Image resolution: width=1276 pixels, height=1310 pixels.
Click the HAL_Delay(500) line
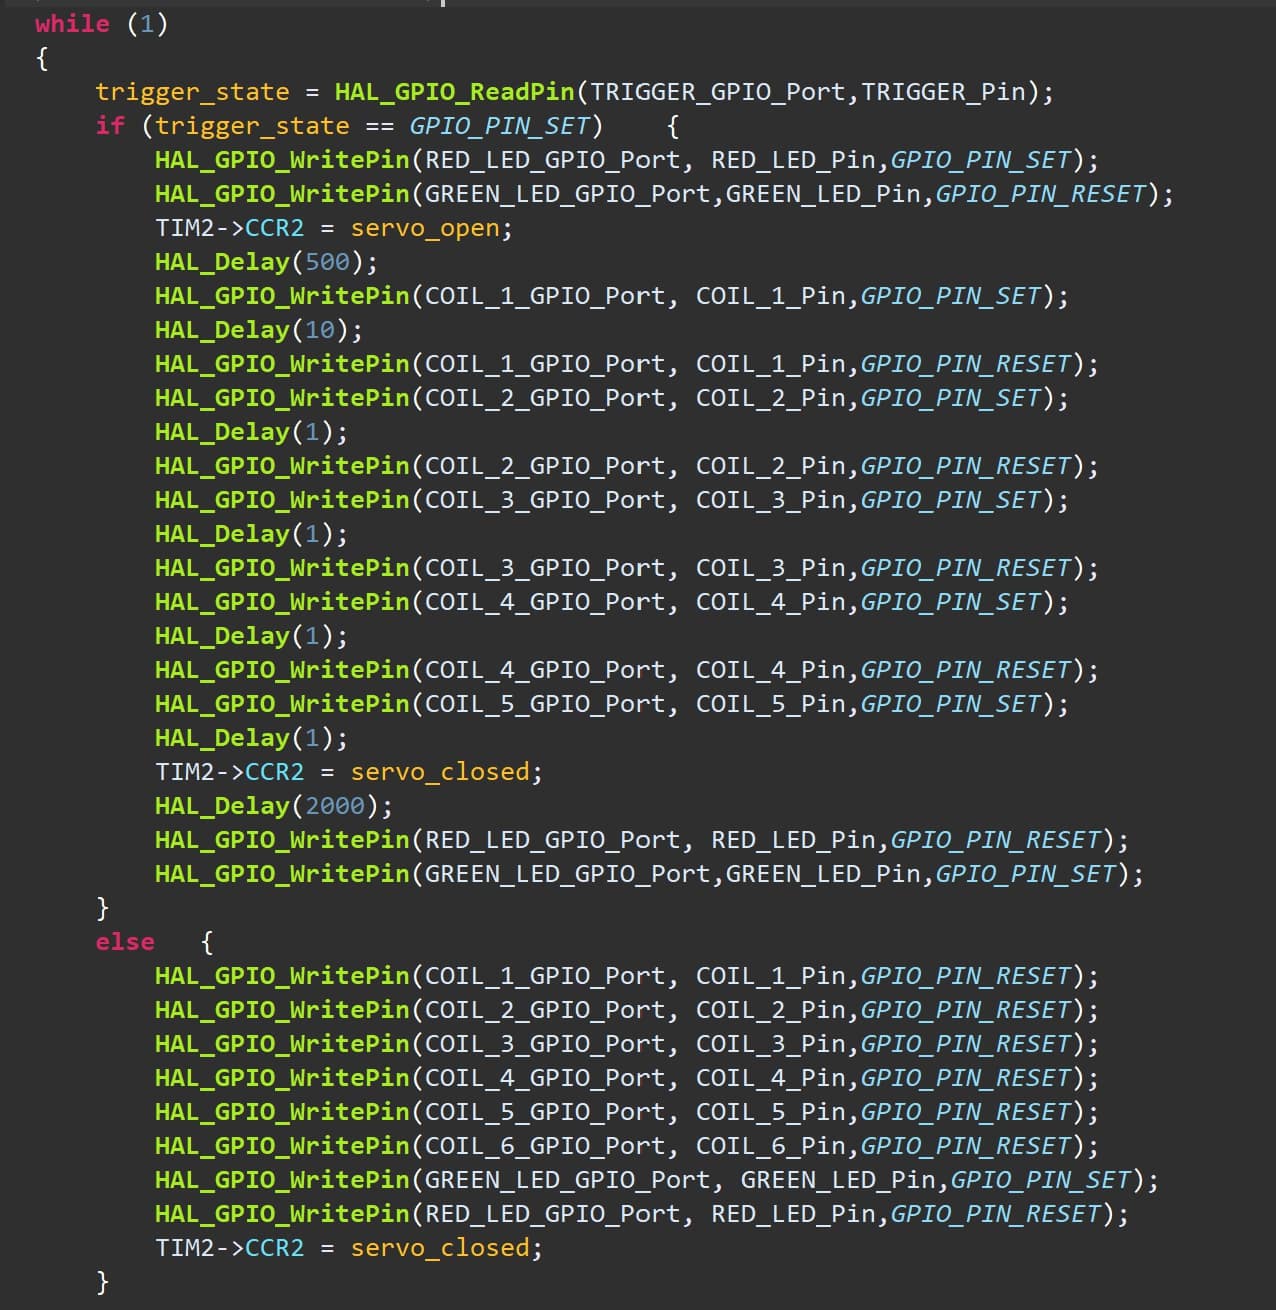[x=266, y=262]
